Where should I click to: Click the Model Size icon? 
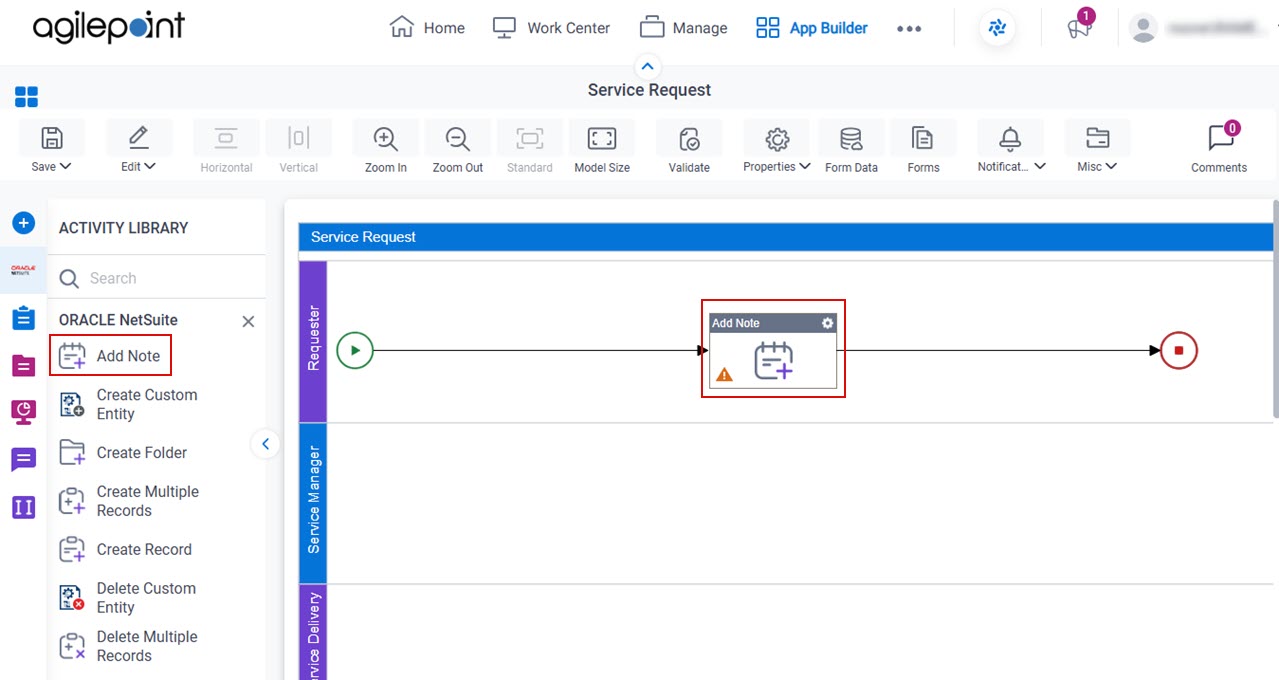(602, 138)
